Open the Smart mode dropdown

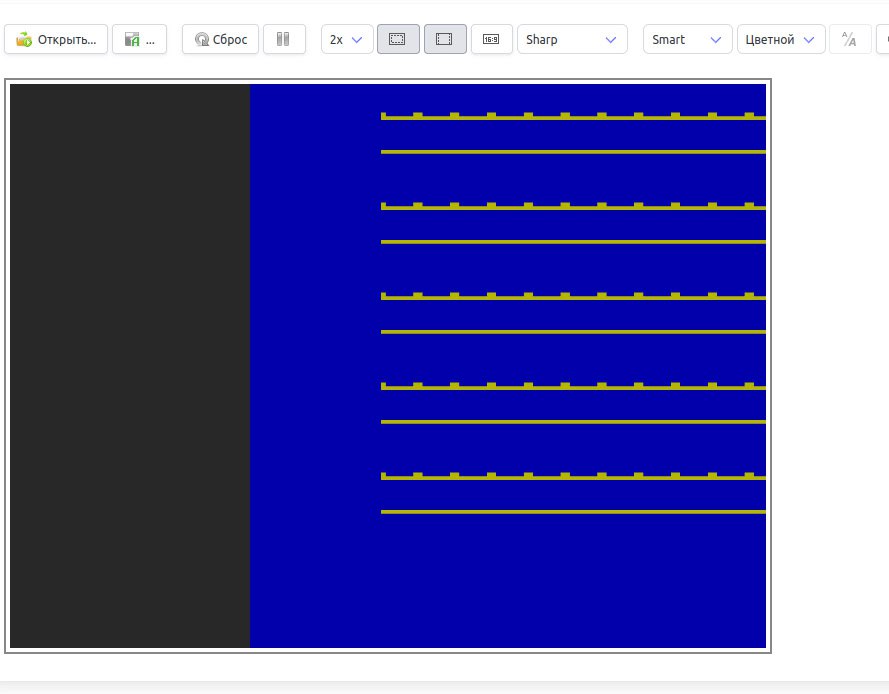(x=686, y=40)
